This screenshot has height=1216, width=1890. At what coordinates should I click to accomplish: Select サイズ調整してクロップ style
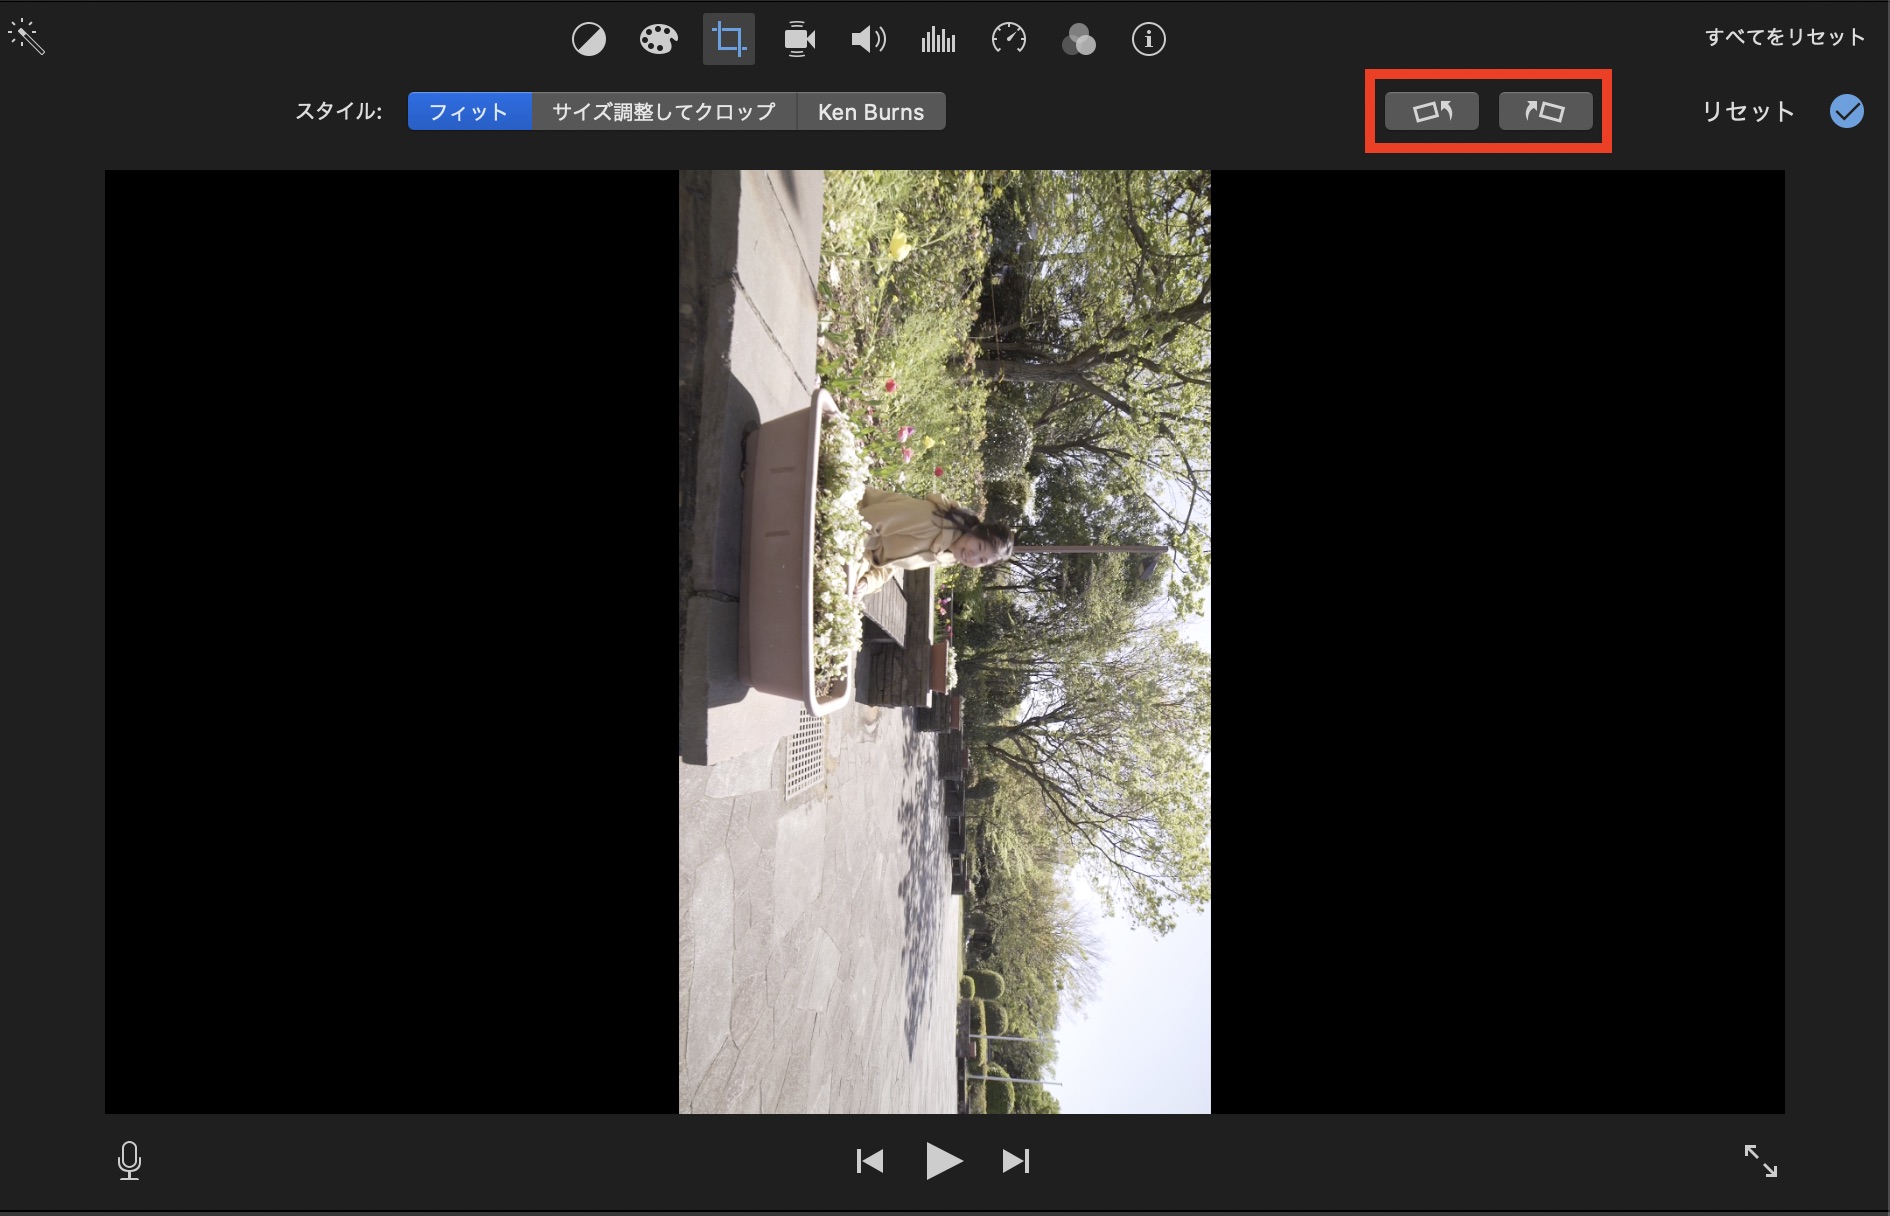tap(664, 112)
